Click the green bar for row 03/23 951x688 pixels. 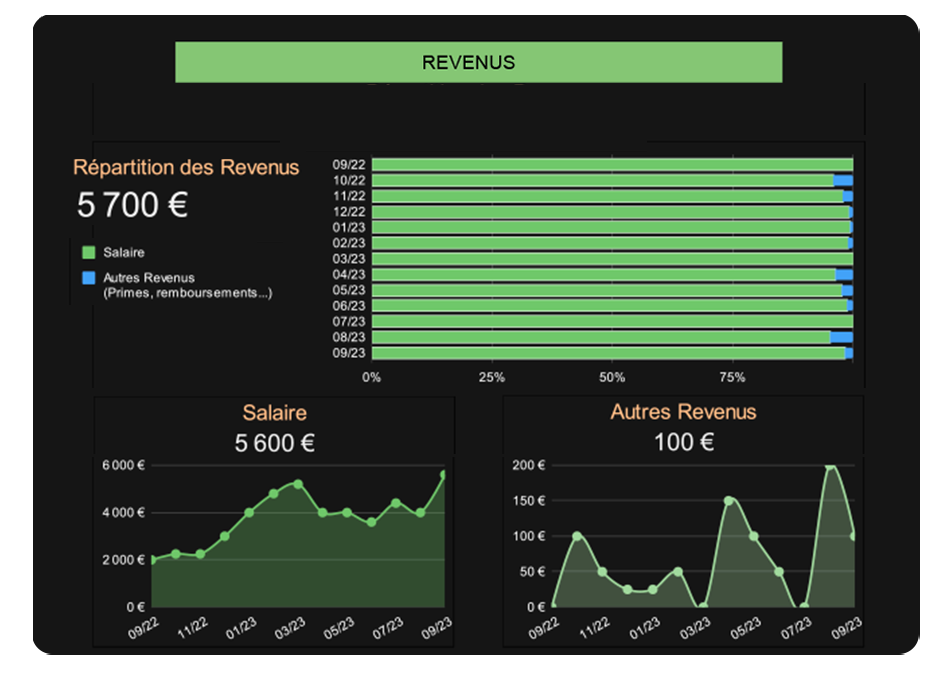click(610, 259)
